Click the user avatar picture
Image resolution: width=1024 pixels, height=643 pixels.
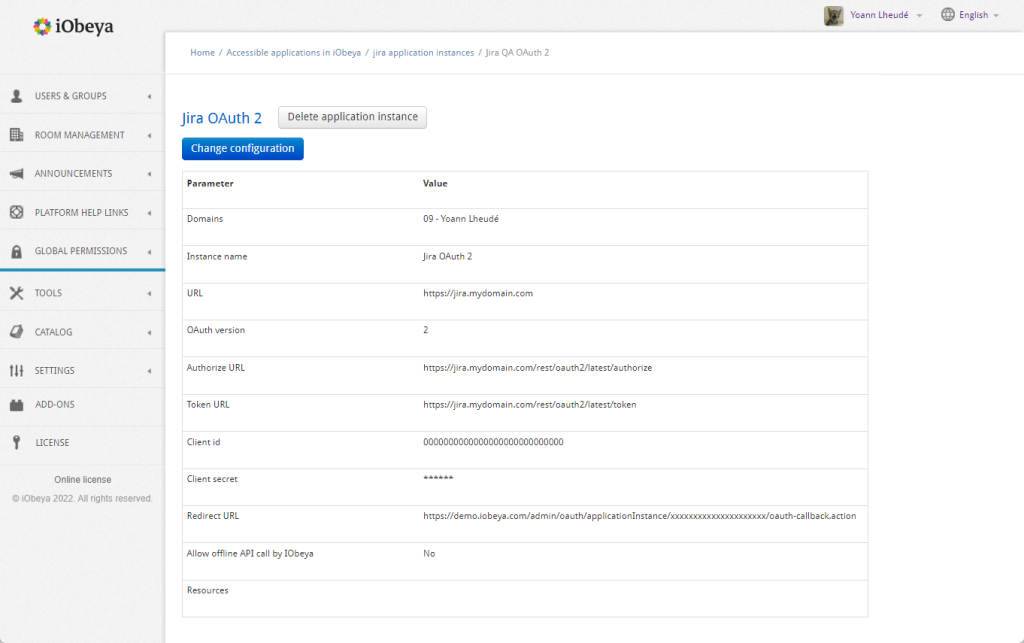(x=833, y=15)
